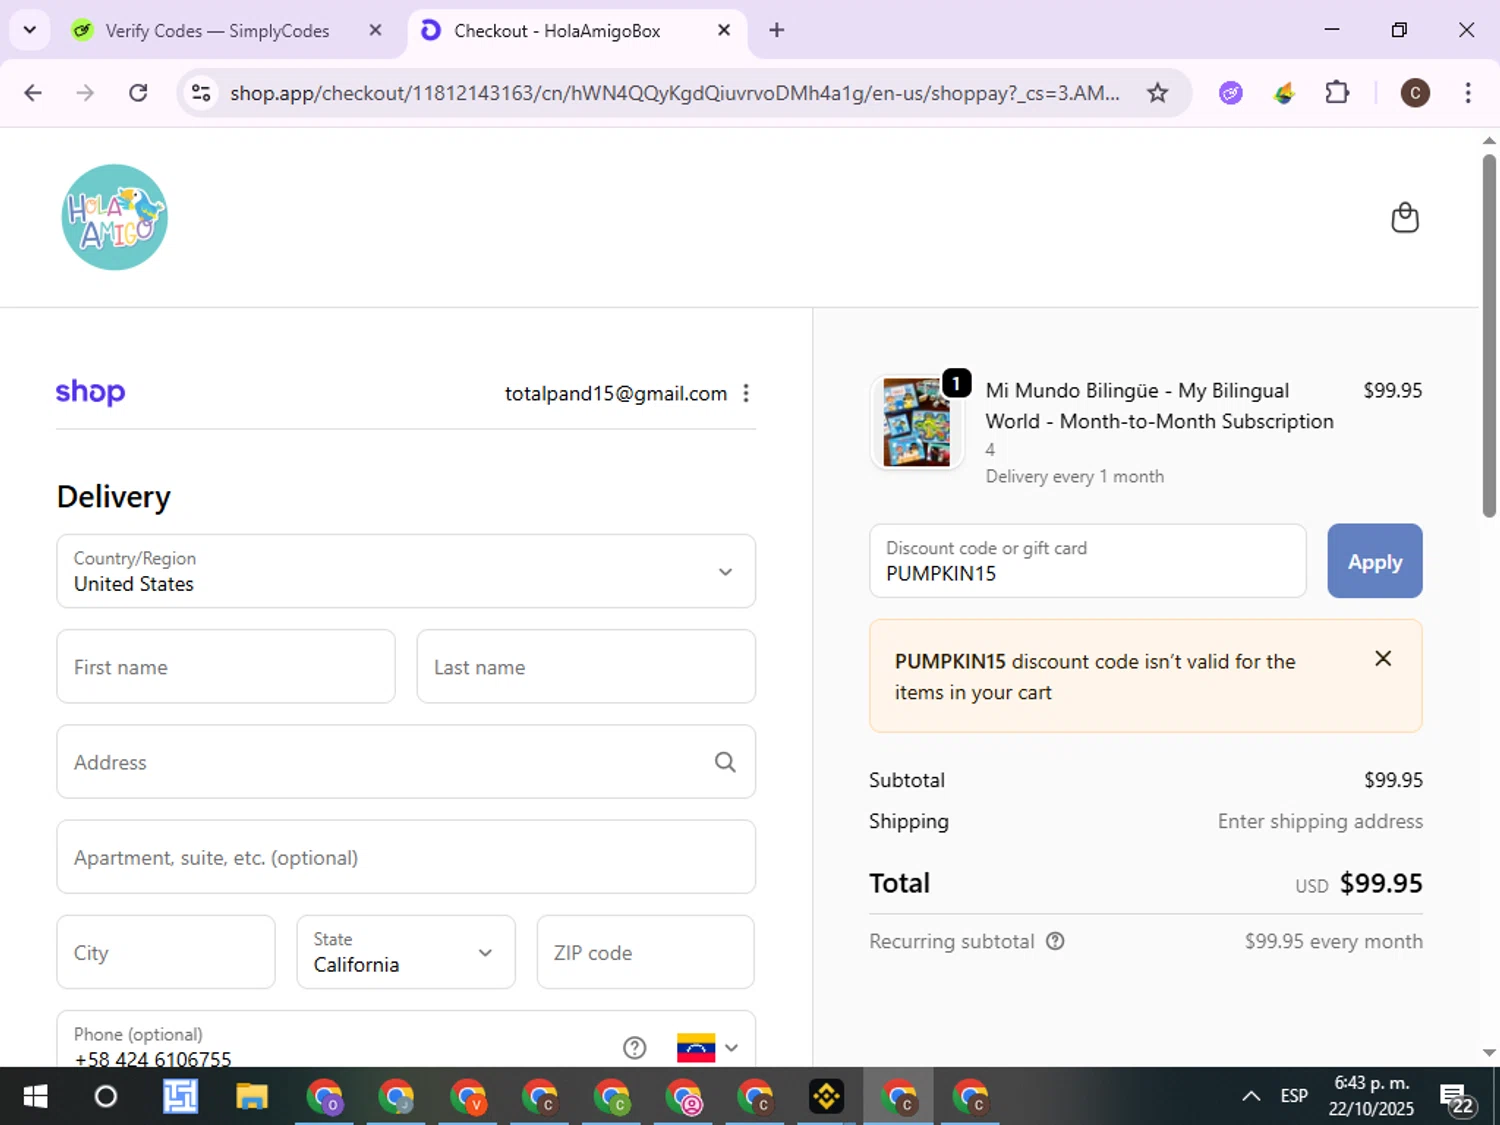Click the address search magnifier icon
The height and width of the screenshot is (1125, 1500).
(725, 762)
